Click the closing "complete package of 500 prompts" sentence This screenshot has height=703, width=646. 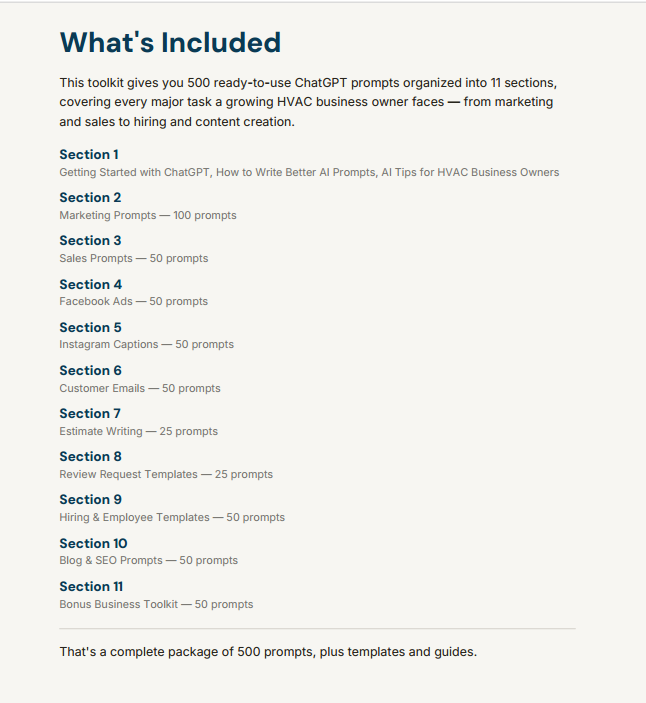click(268, 651)
